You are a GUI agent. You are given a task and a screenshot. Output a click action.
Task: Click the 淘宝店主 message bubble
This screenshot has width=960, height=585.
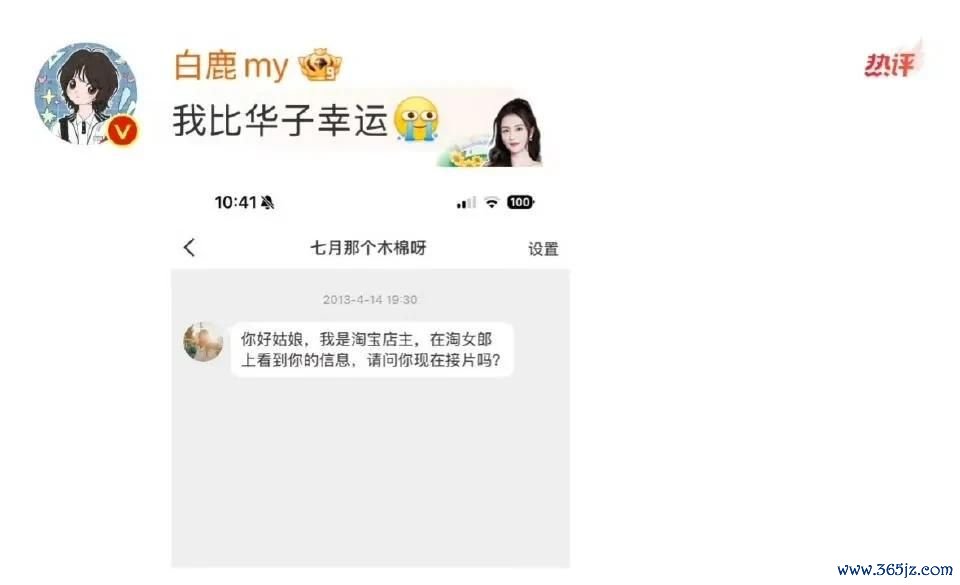pyautogui.click(x=371, y=349)
